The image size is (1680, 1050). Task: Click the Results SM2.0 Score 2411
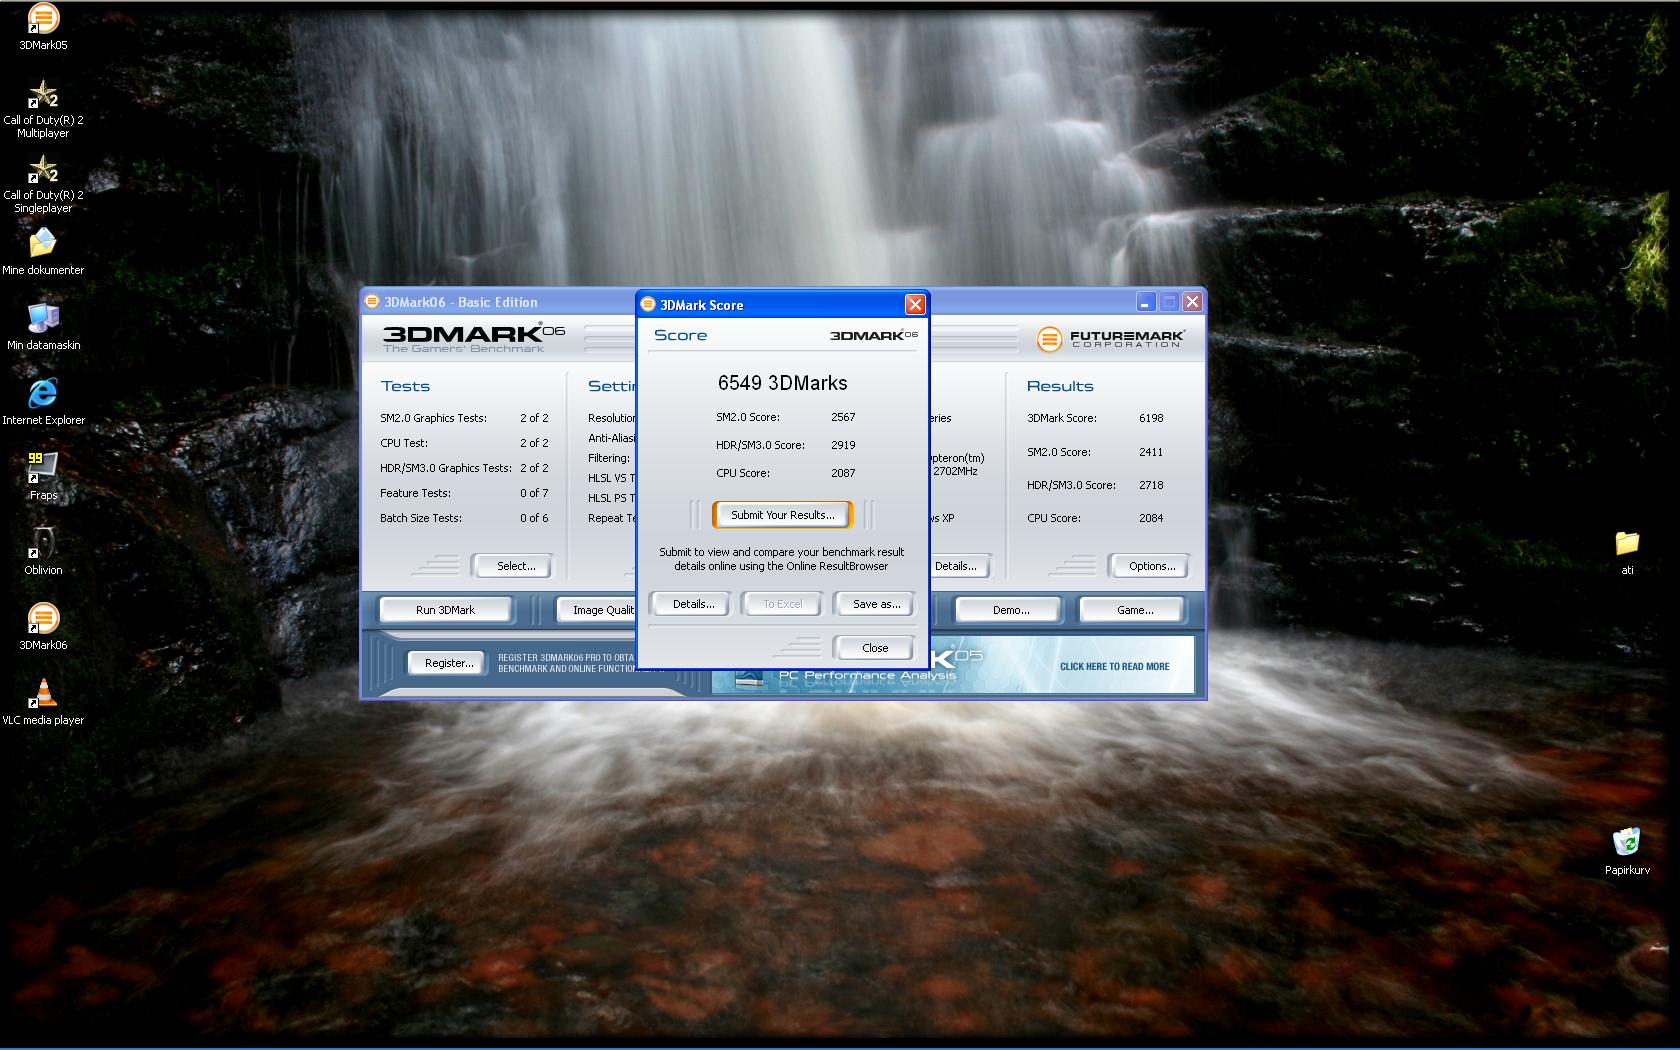(x=1151, y=452)
